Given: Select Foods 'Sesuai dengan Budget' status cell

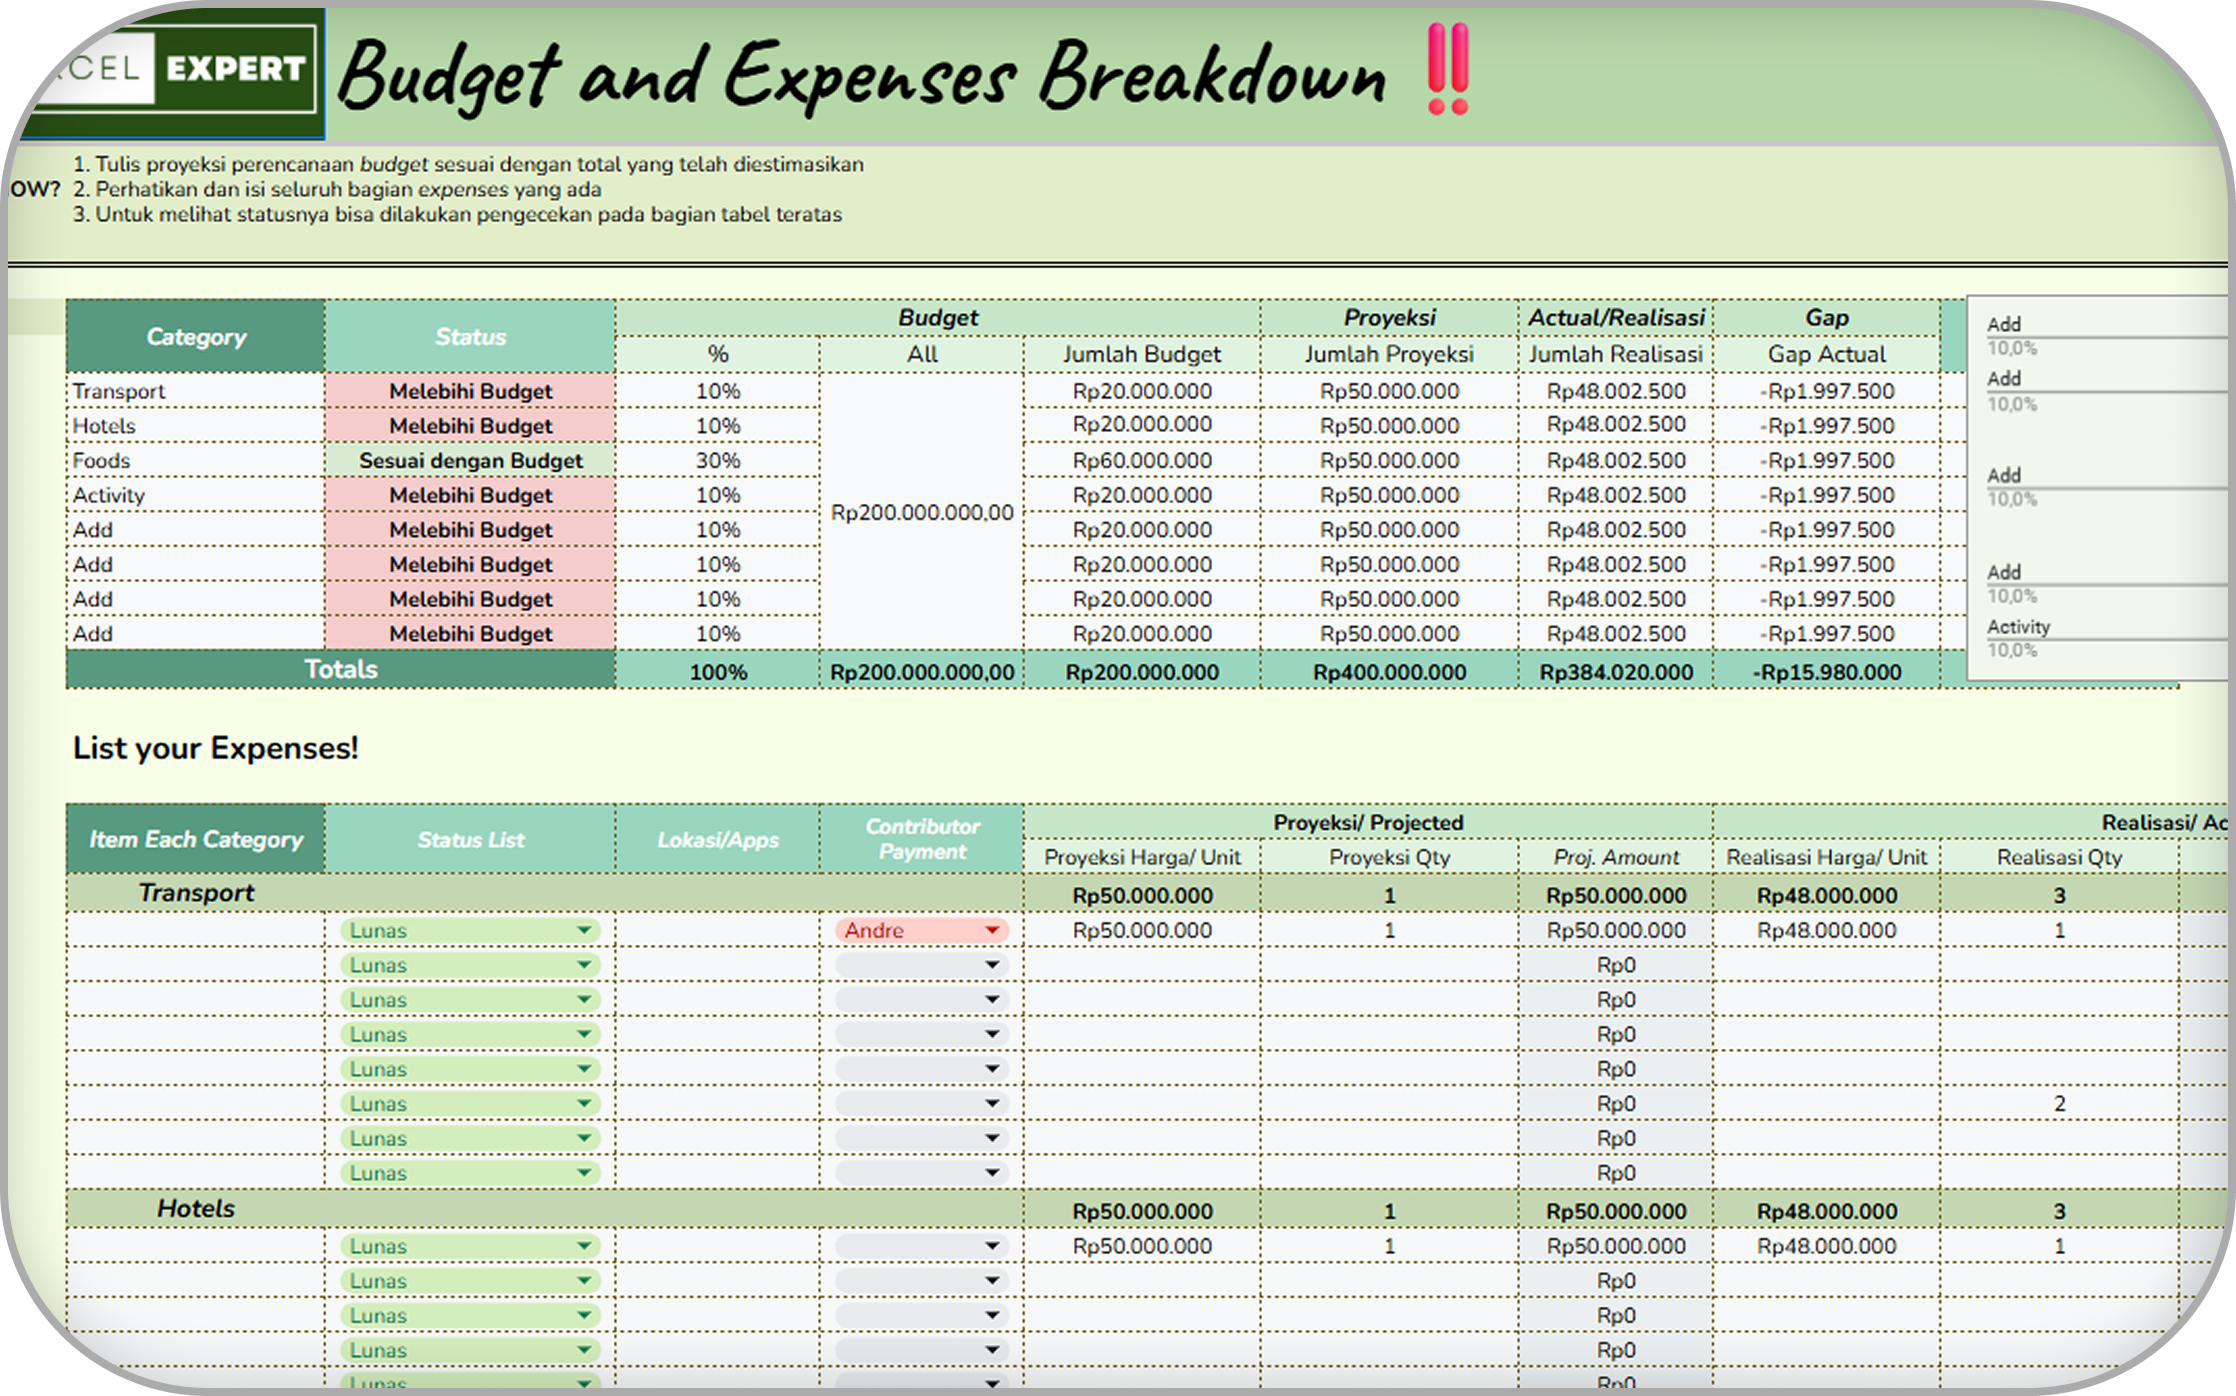Looking at the screenshot, I should click(x=470, y=461).
